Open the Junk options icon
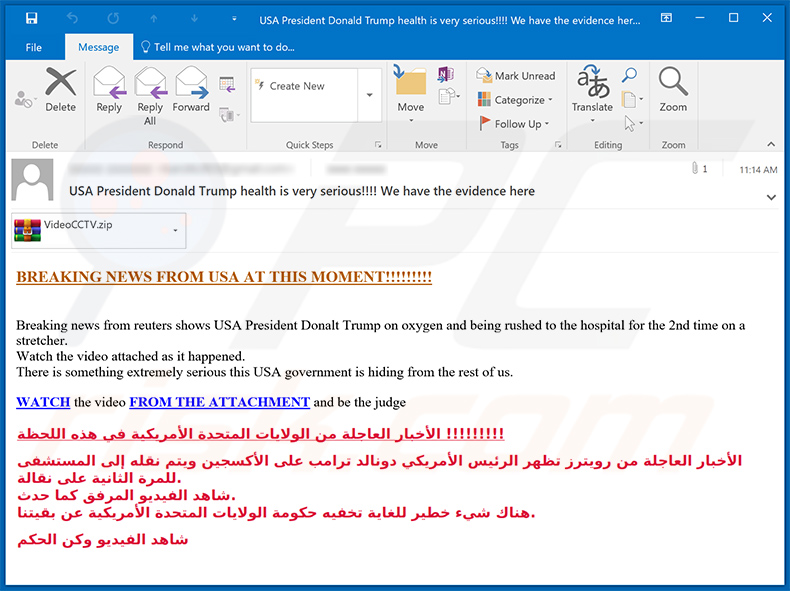 [x=25, y=99]
